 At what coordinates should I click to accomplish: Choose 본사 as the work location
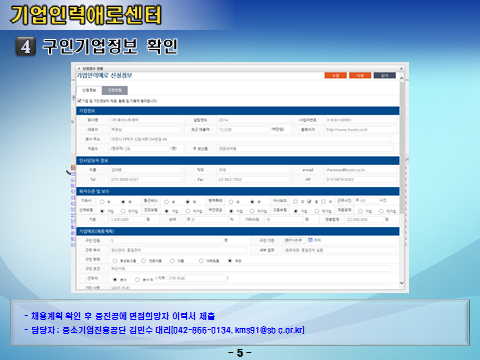[115, 280]
